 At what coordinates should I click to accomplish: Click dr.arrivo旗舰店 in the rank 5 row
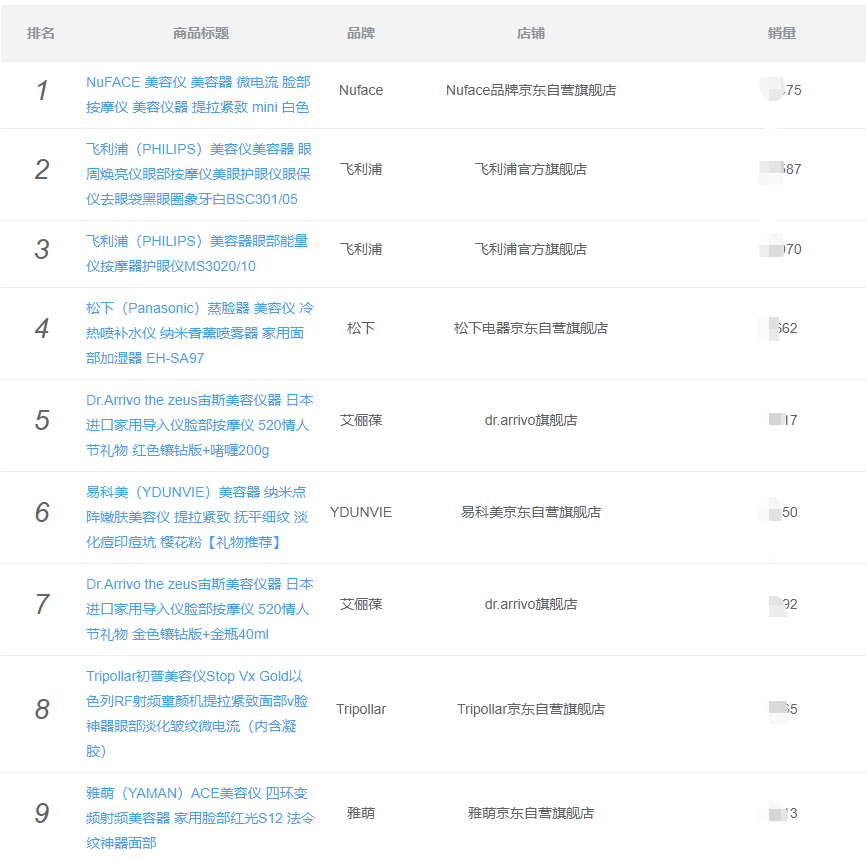tap(531, 420)
